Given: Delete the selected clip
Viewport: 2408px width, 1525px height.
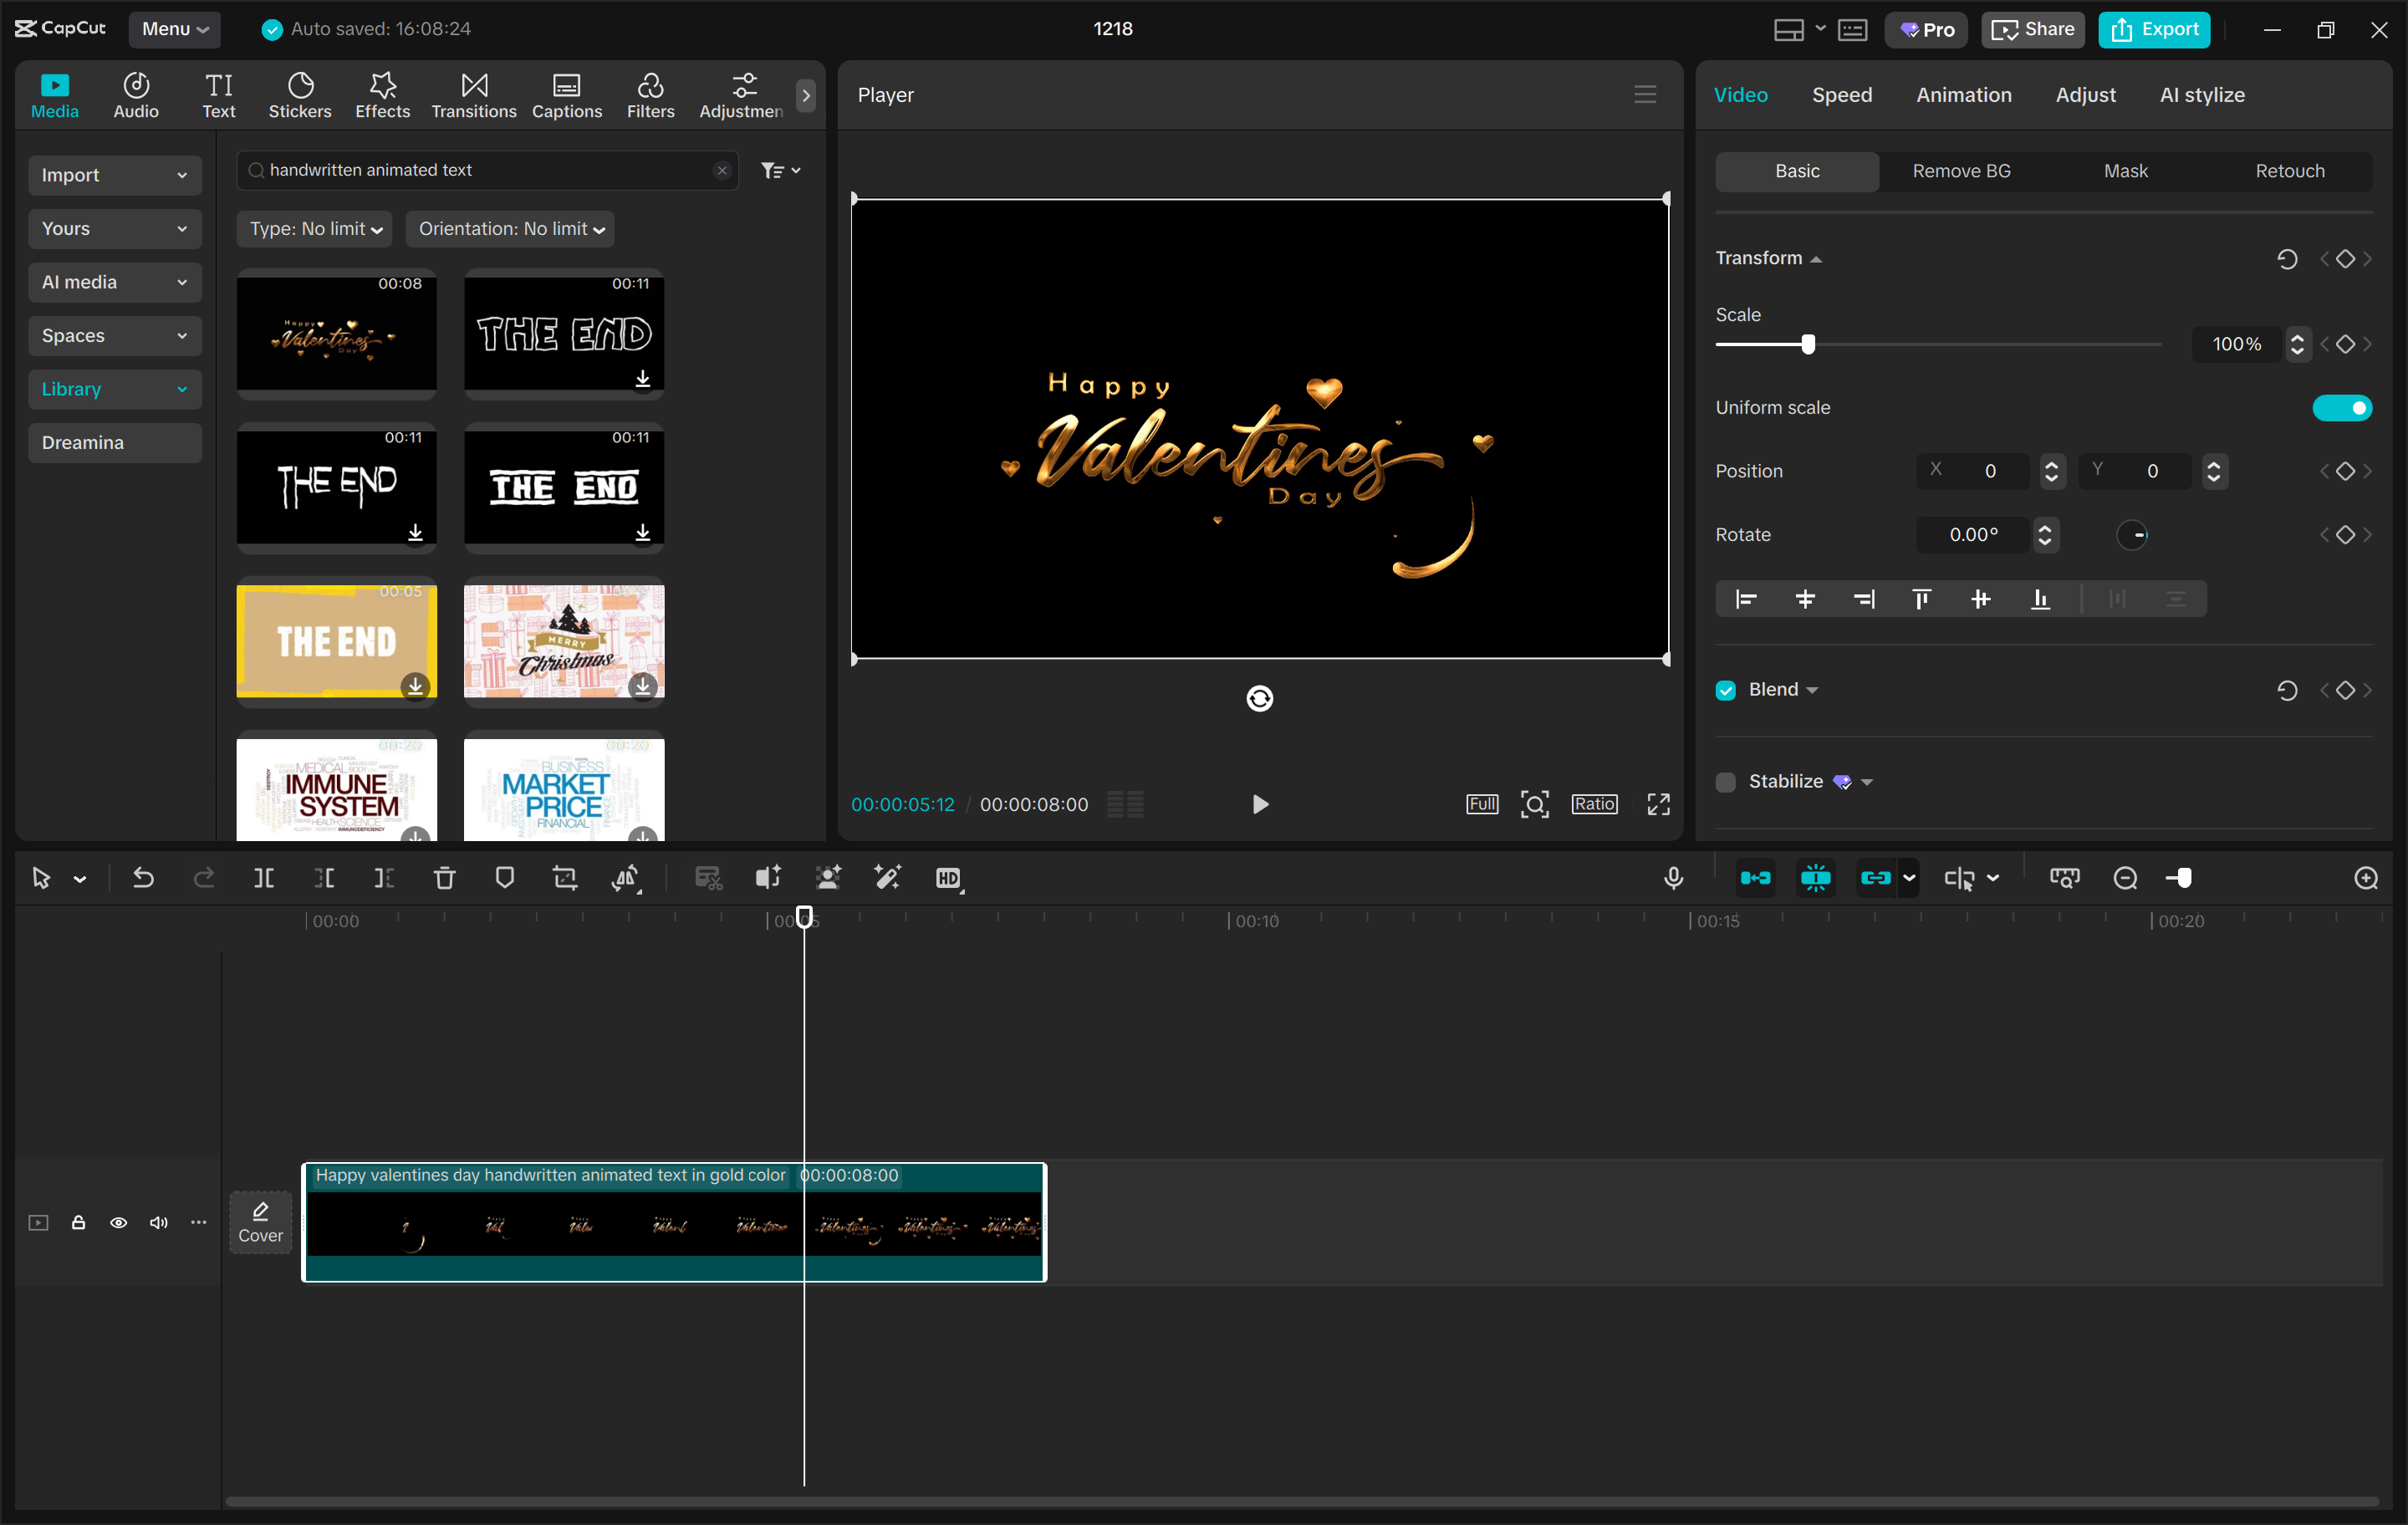Looking at the screenshot, I should tap(444, 877).
